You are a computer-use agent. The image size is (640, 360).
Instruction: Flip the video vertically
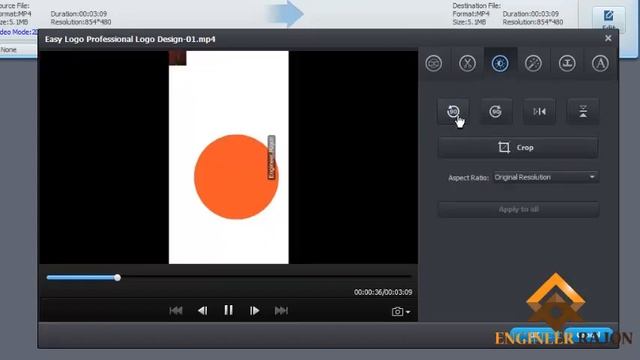click(583, 111)
